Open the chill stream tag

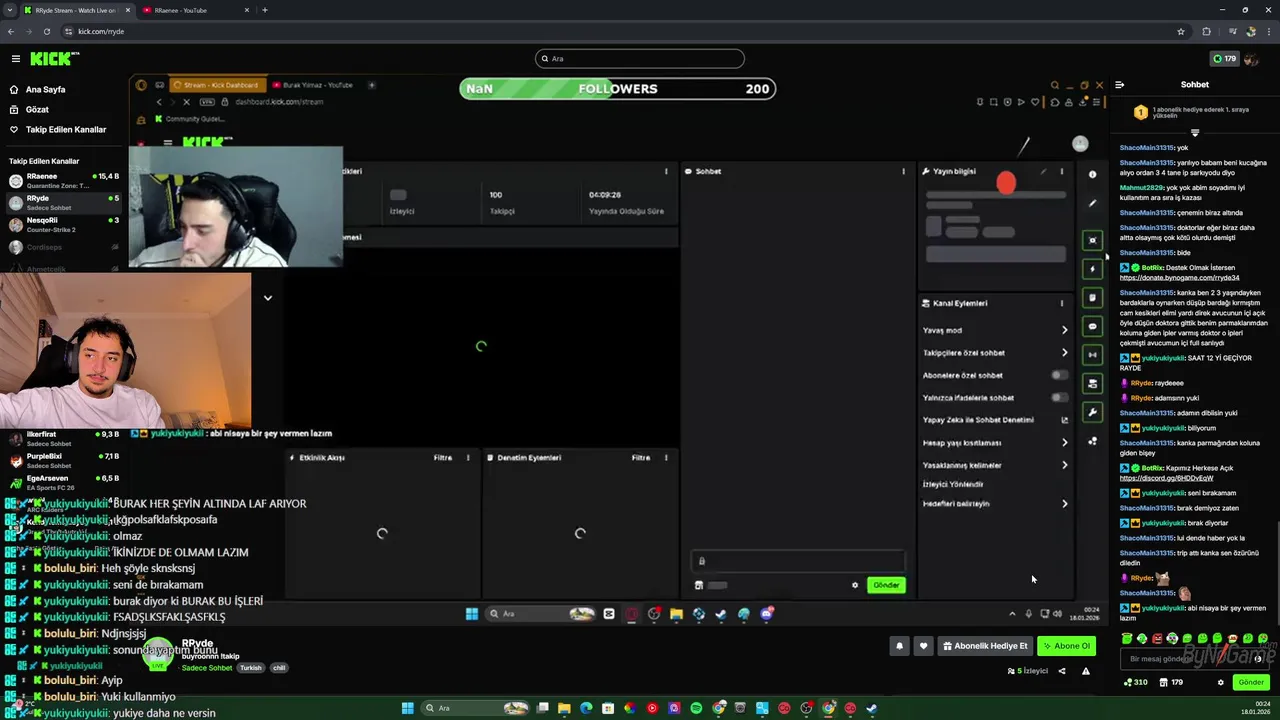point(279,668)
